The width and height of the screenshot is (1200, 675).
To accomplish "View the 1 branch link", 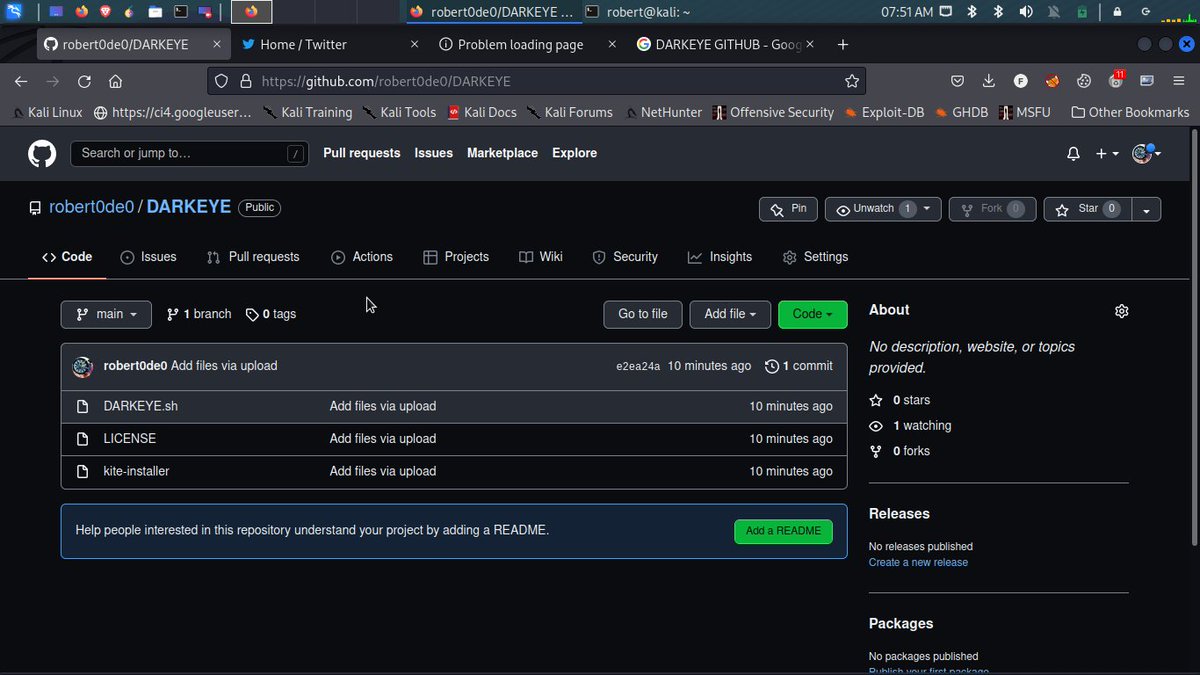I will click(198, 314).
